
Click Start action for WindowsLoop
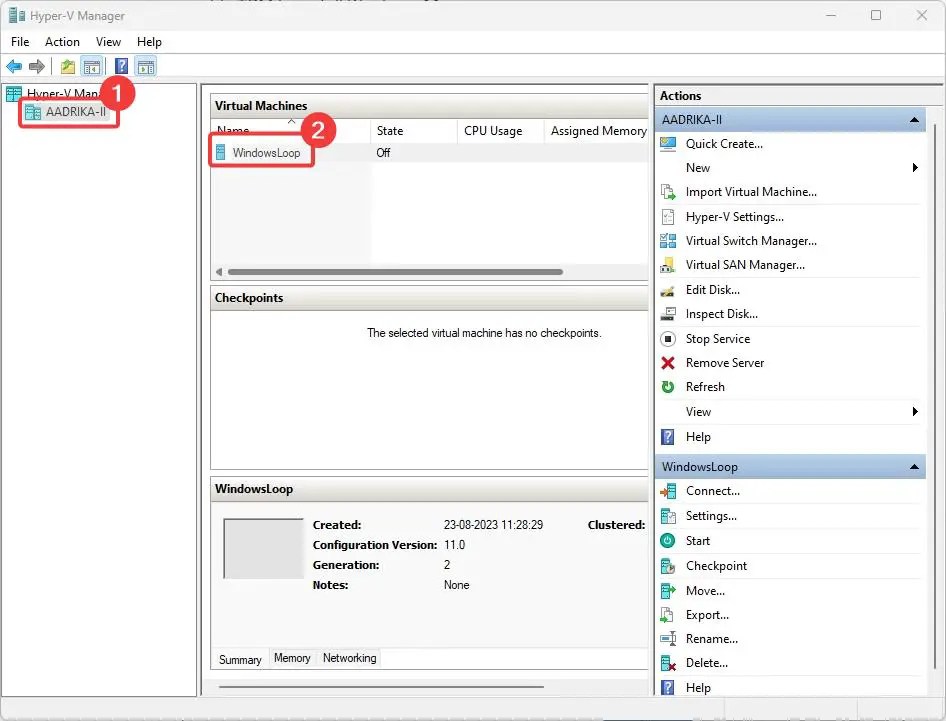(x=697, y=541)
